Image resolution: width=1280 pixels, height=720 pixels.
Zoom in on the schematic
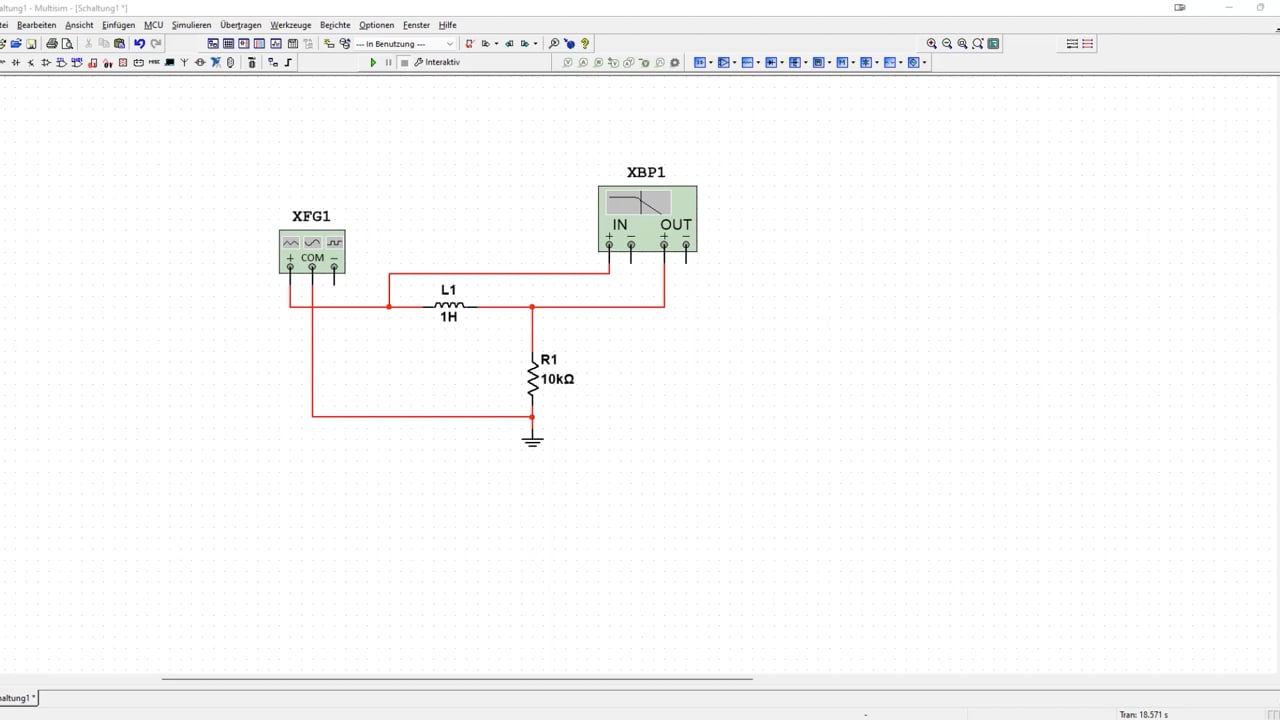pyautogui.click(x=932, y=44)
